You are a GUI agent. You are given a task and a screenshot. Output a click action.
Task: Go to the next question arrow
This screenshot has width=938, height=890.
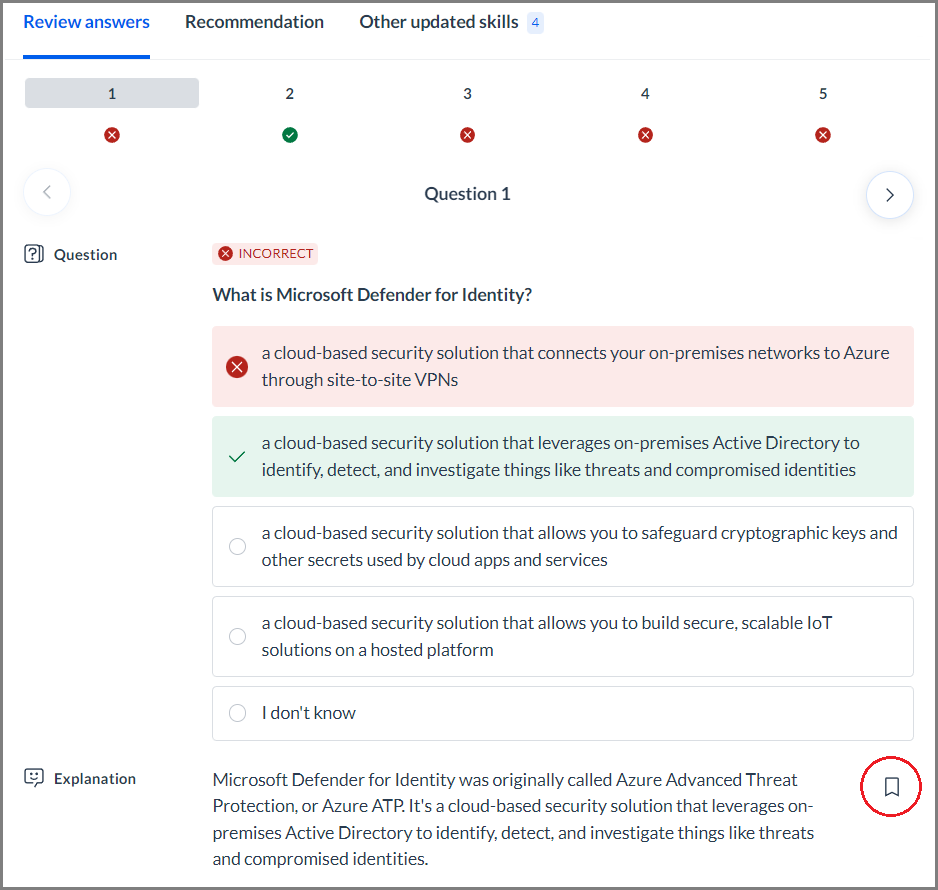point(890,195)
